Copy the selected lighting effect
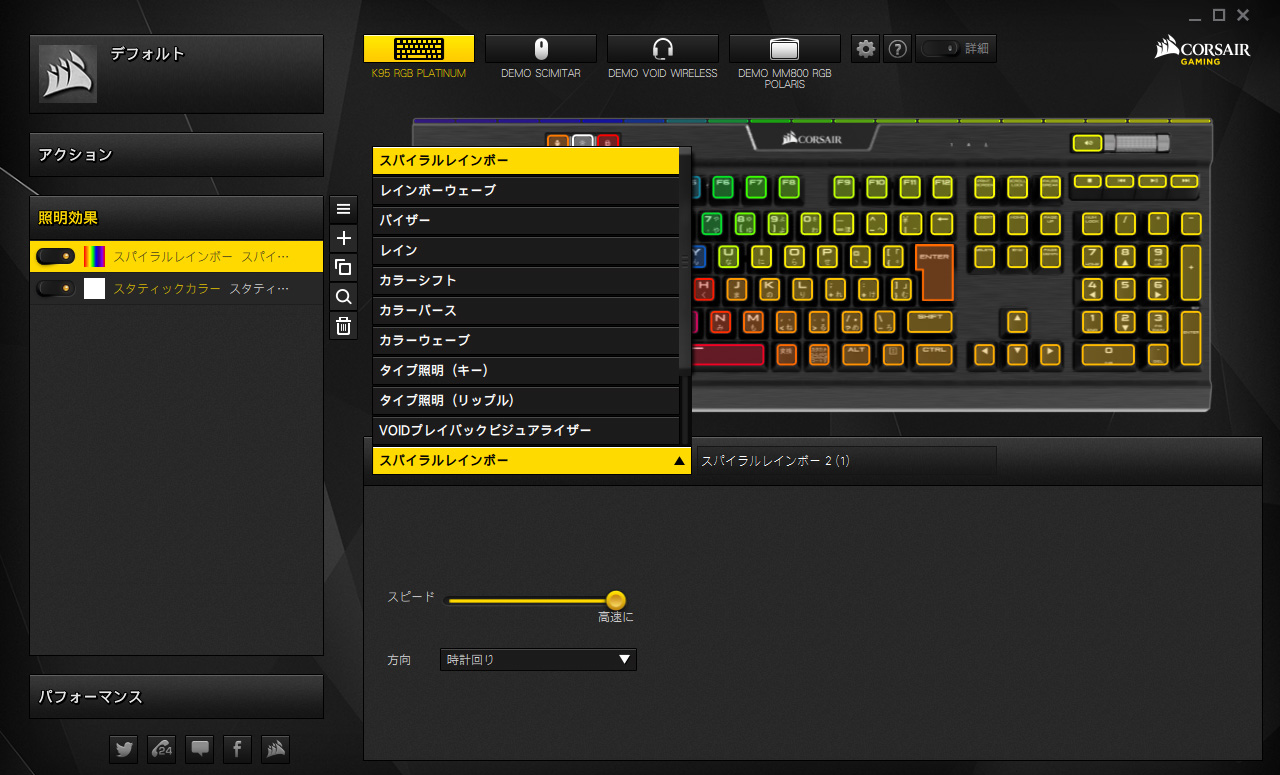This screenshot has height=775, width=1280. (x=344, y=267)
